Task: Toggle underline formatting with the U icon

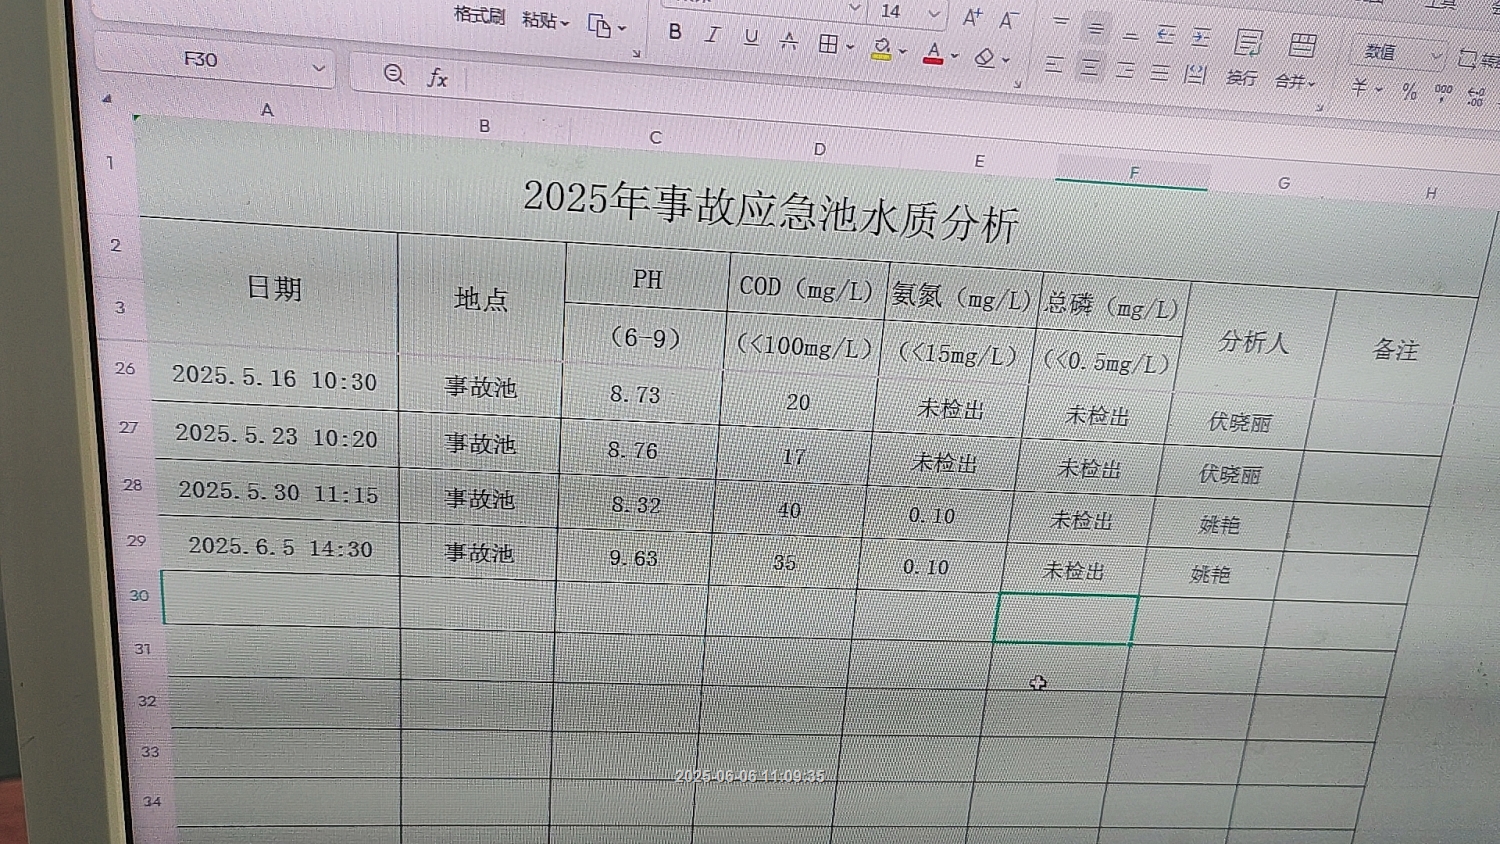Action: (x=751, y=38)
